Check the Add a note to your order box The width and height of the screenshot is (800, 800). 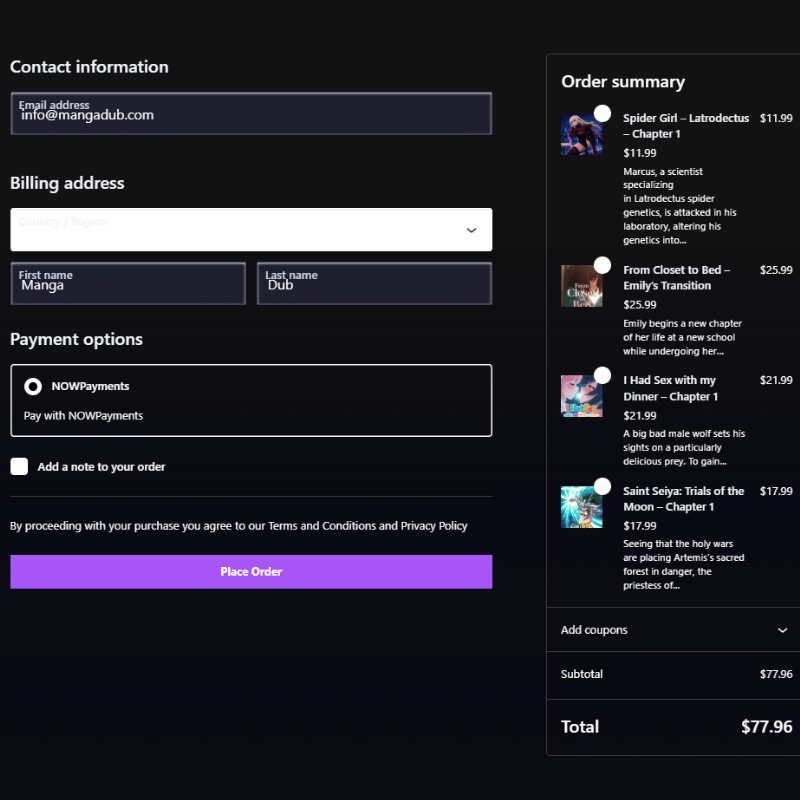(x=19, y=466)
